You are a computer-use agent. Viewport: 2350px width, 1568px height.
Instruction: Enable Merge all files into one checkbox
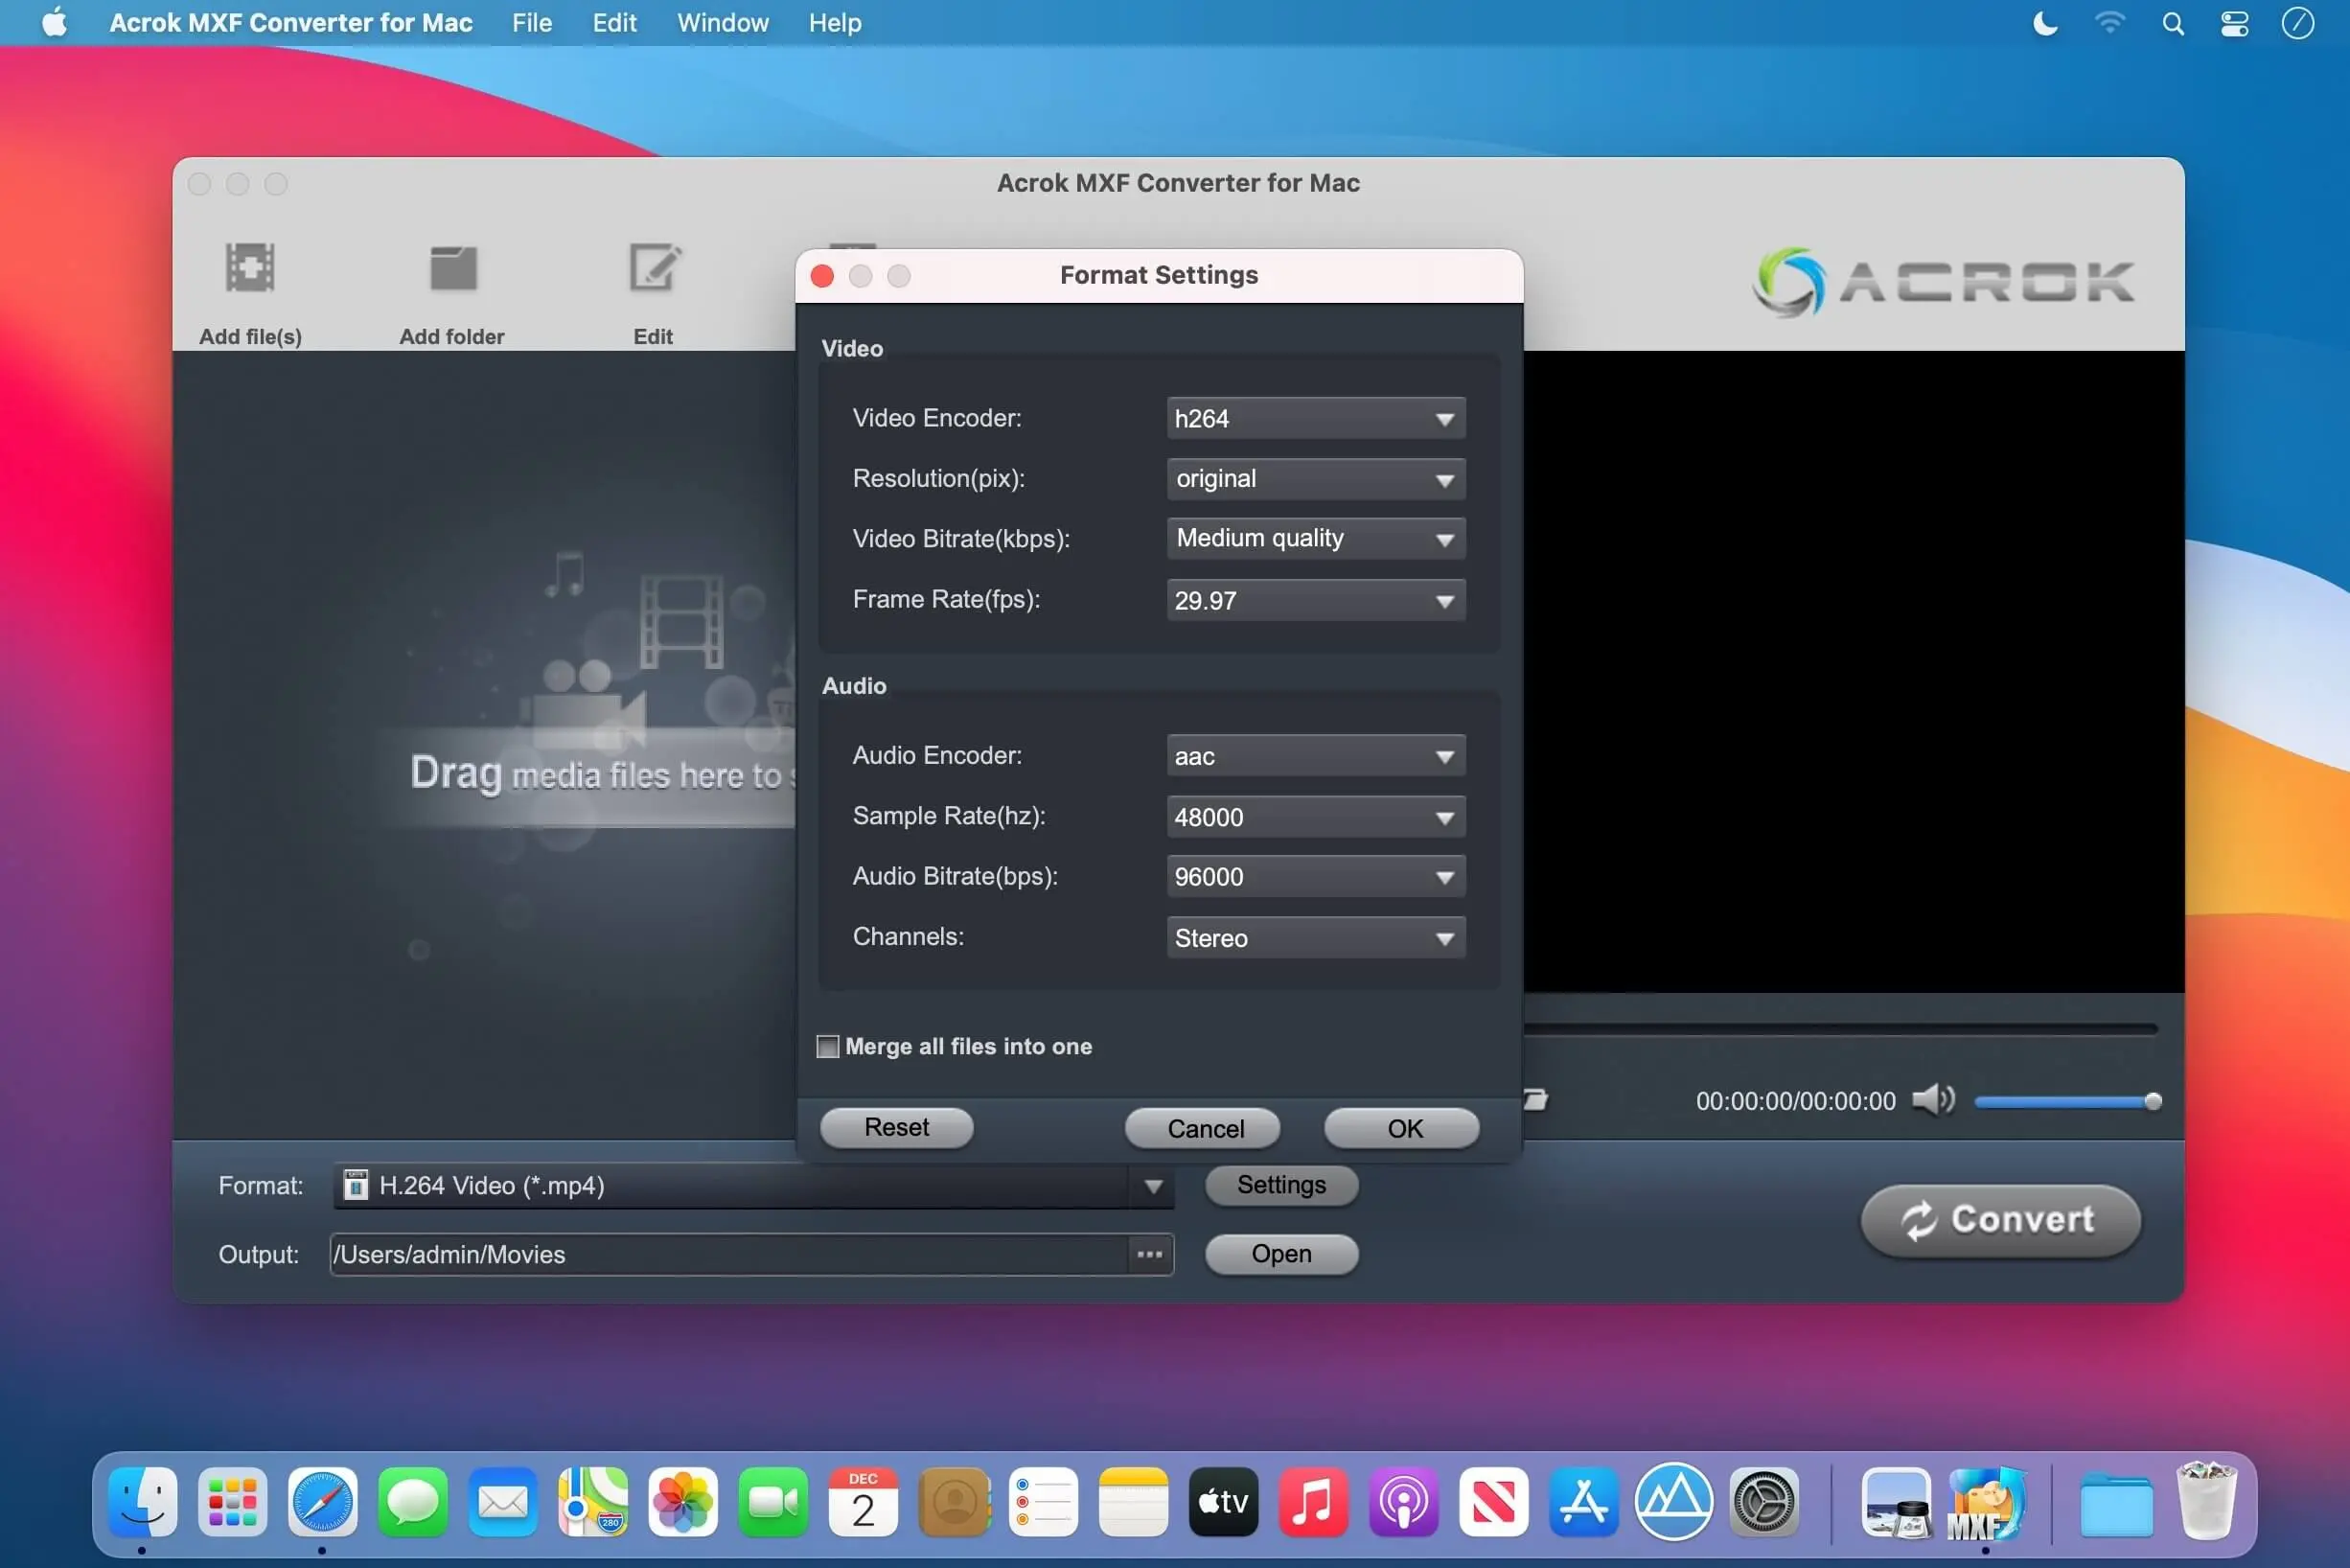point(828,1046)
